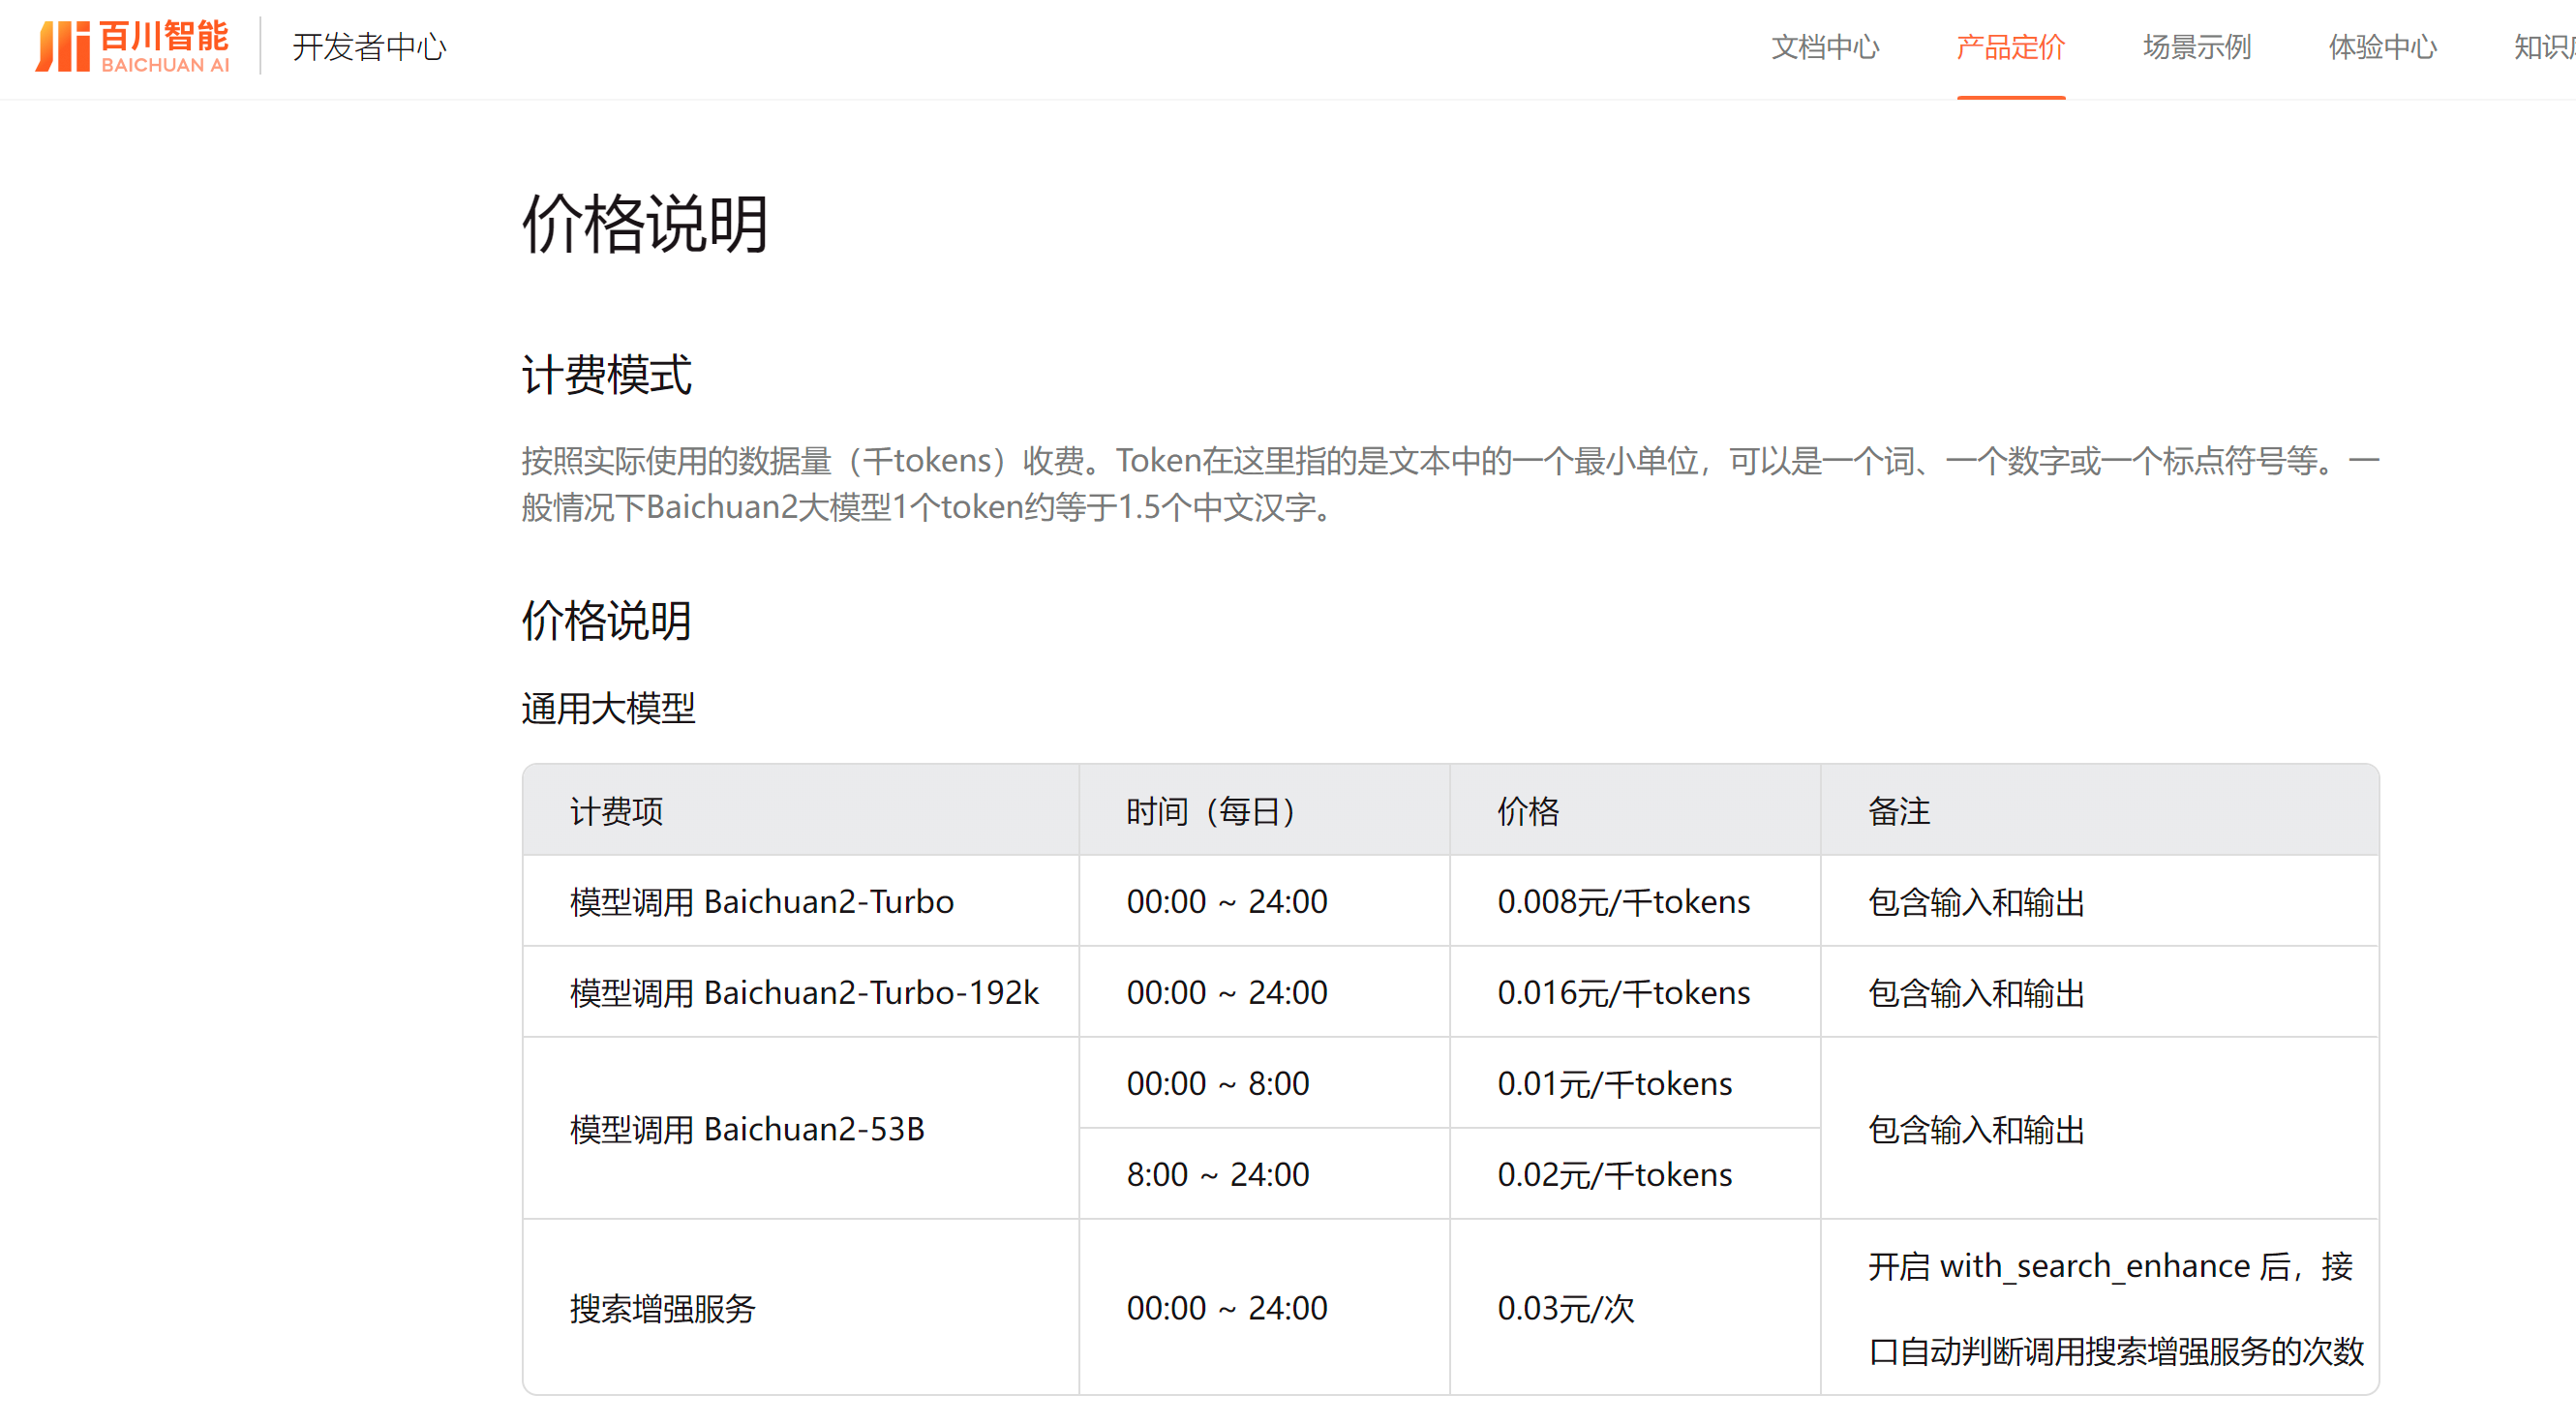Screen dimensions: 2576x1425
Task: Click the 计费模式 section heading
Action: coord(606,375)
